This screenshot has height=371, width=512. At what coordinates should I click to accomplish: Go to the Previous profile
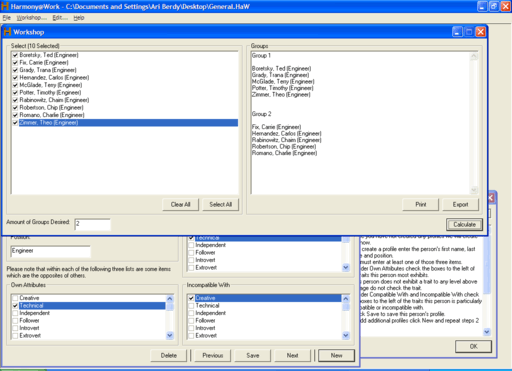(213, 355)
